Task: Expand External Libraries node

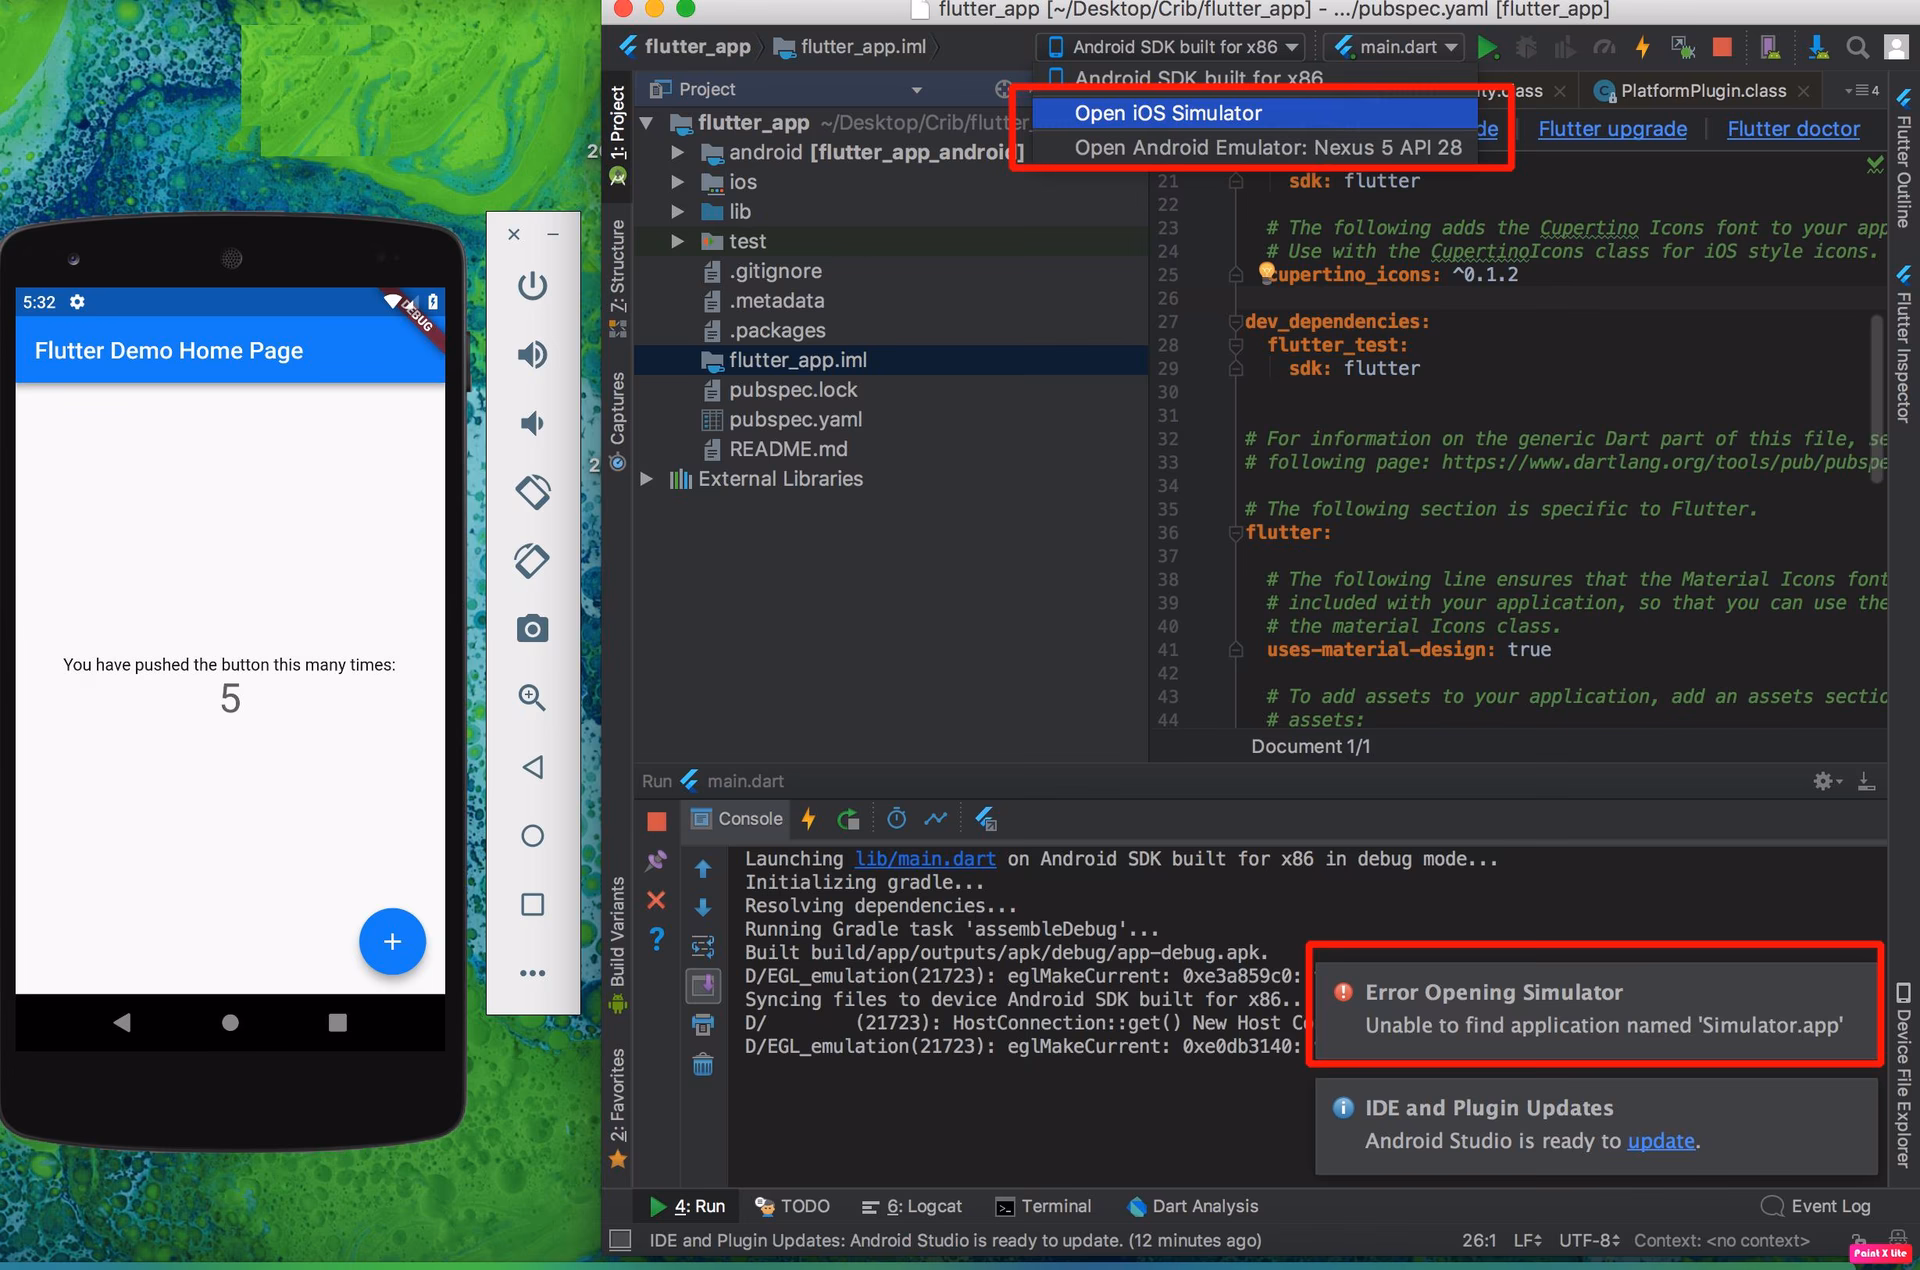Action: click(647, 479)
